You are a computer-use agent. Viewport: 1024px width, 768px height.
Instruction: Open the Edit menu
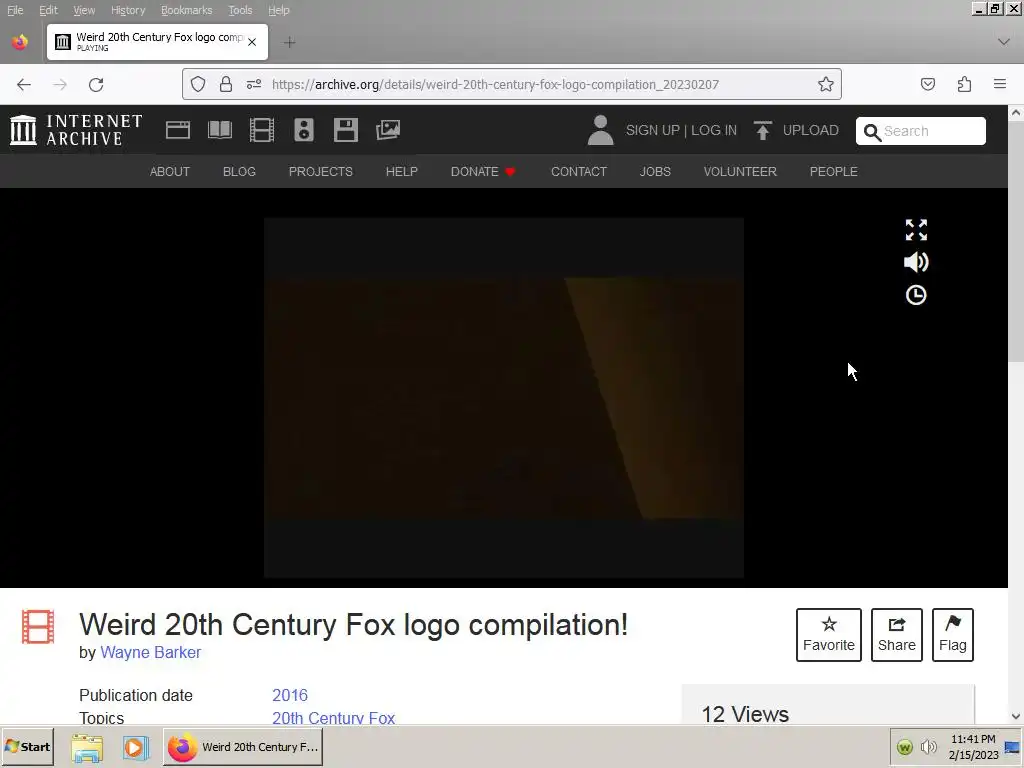(48, 10)
